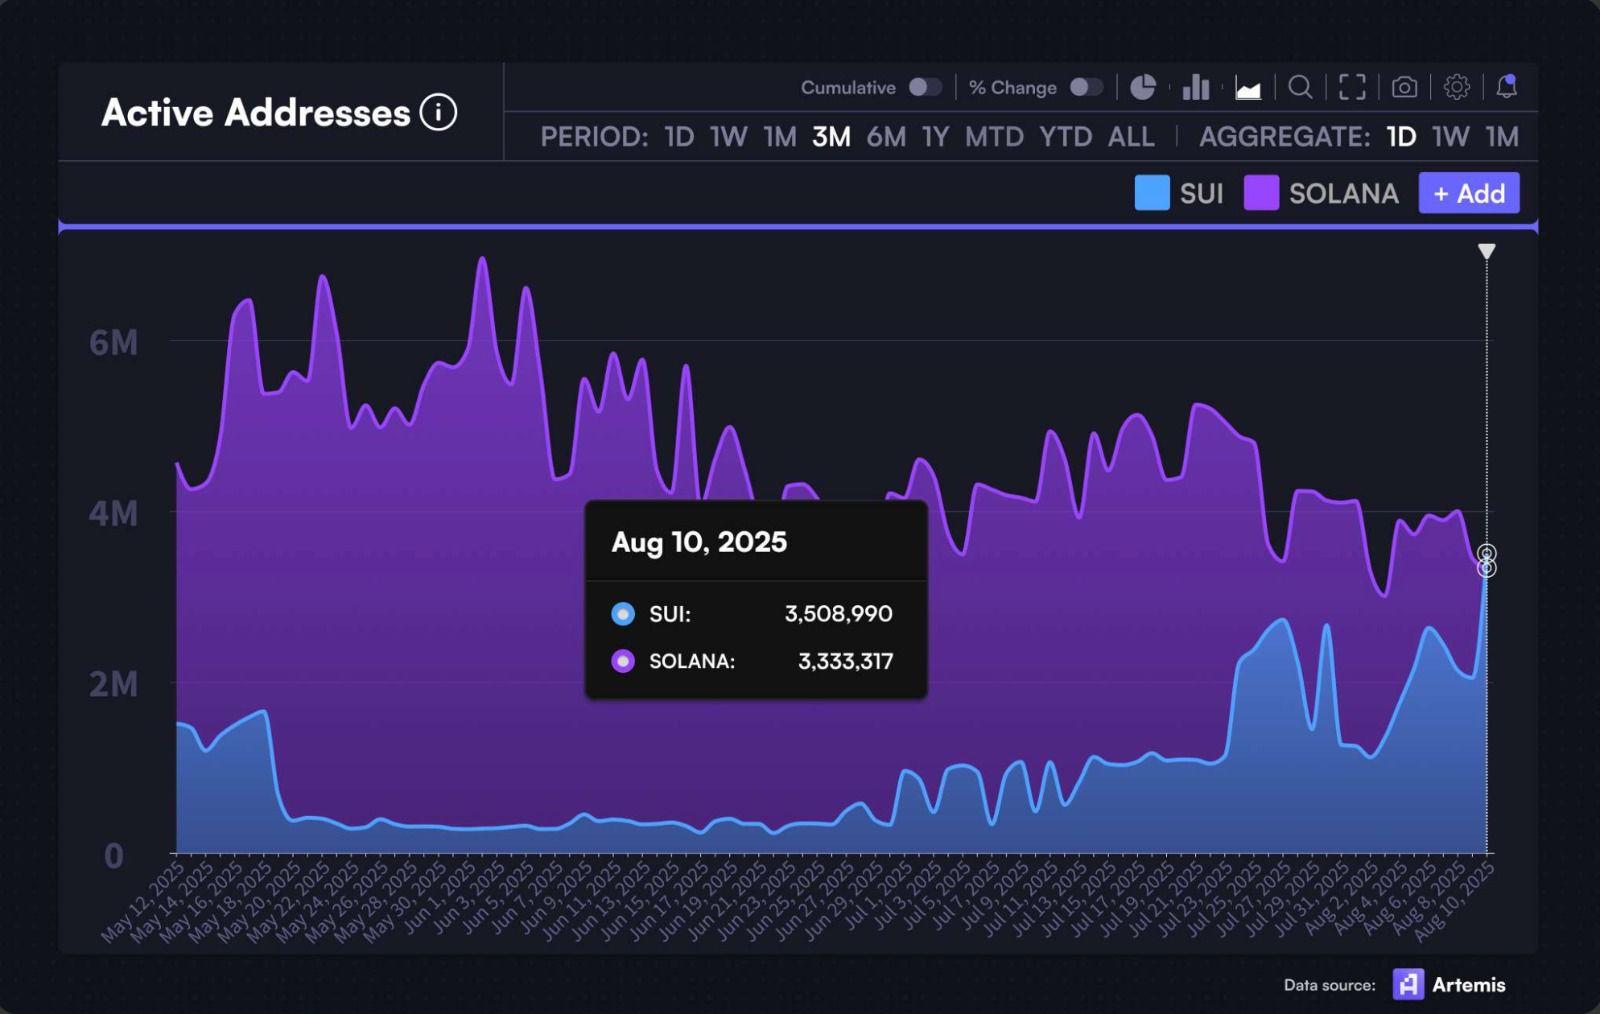Click the 4M y-axis label
This screenshot has width=1600, height=1014.
(113, 513)
